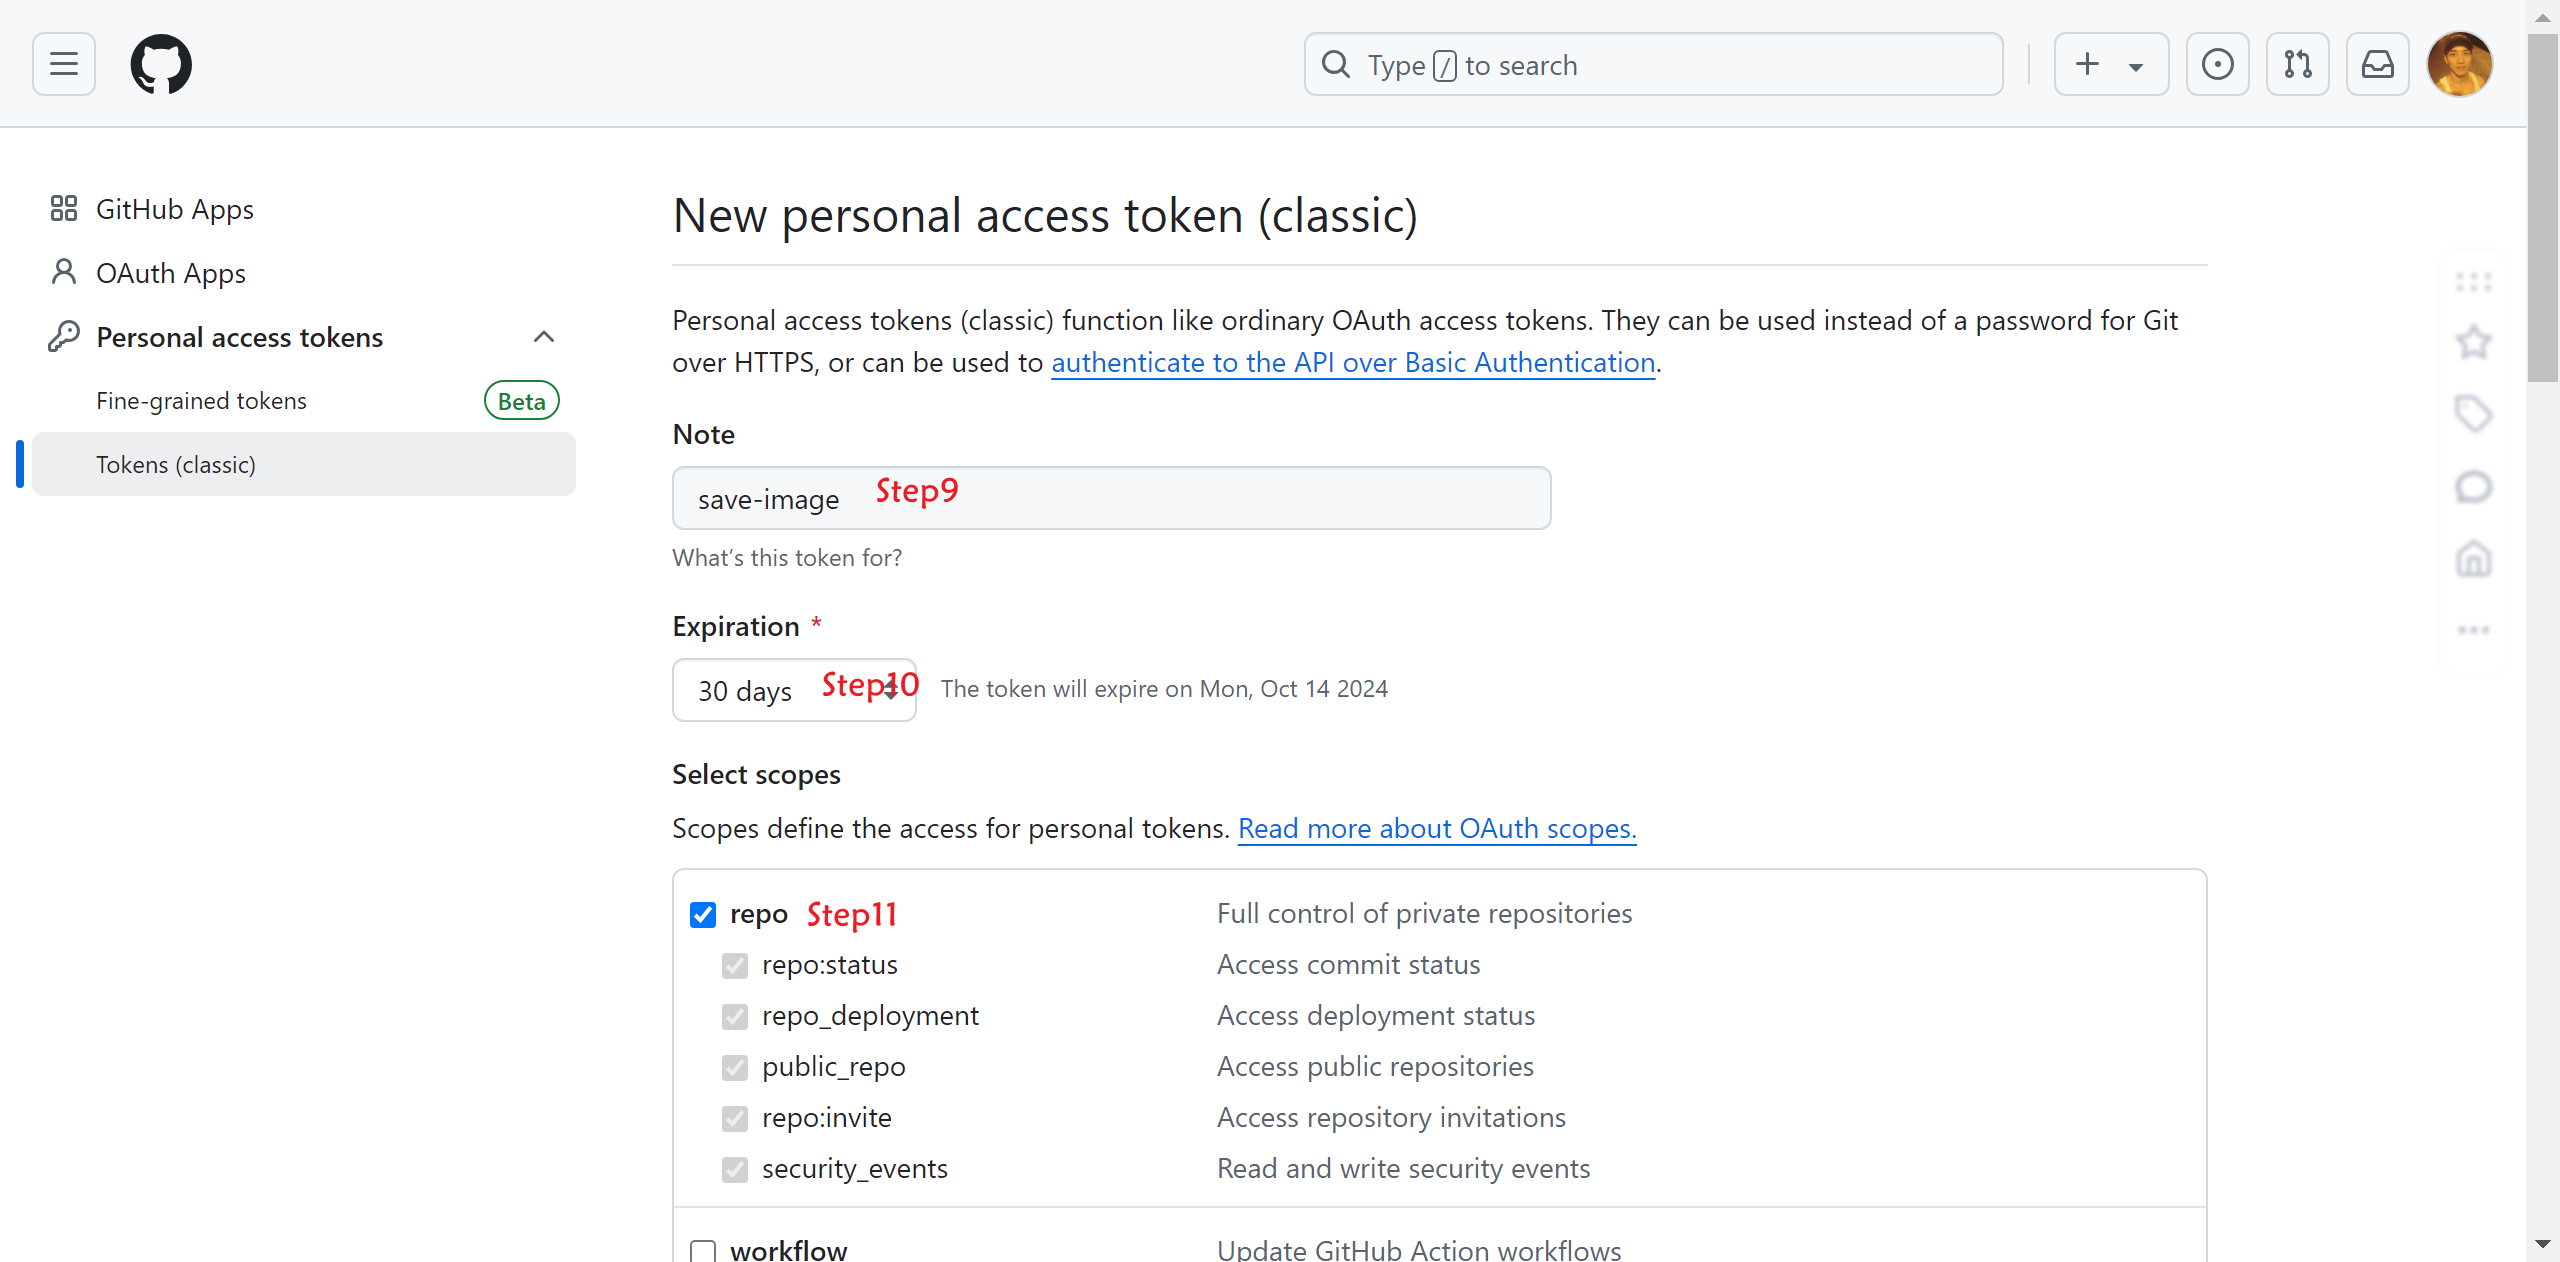
Task: Open the notifications inbox icon
Action: pos(2377,64)
